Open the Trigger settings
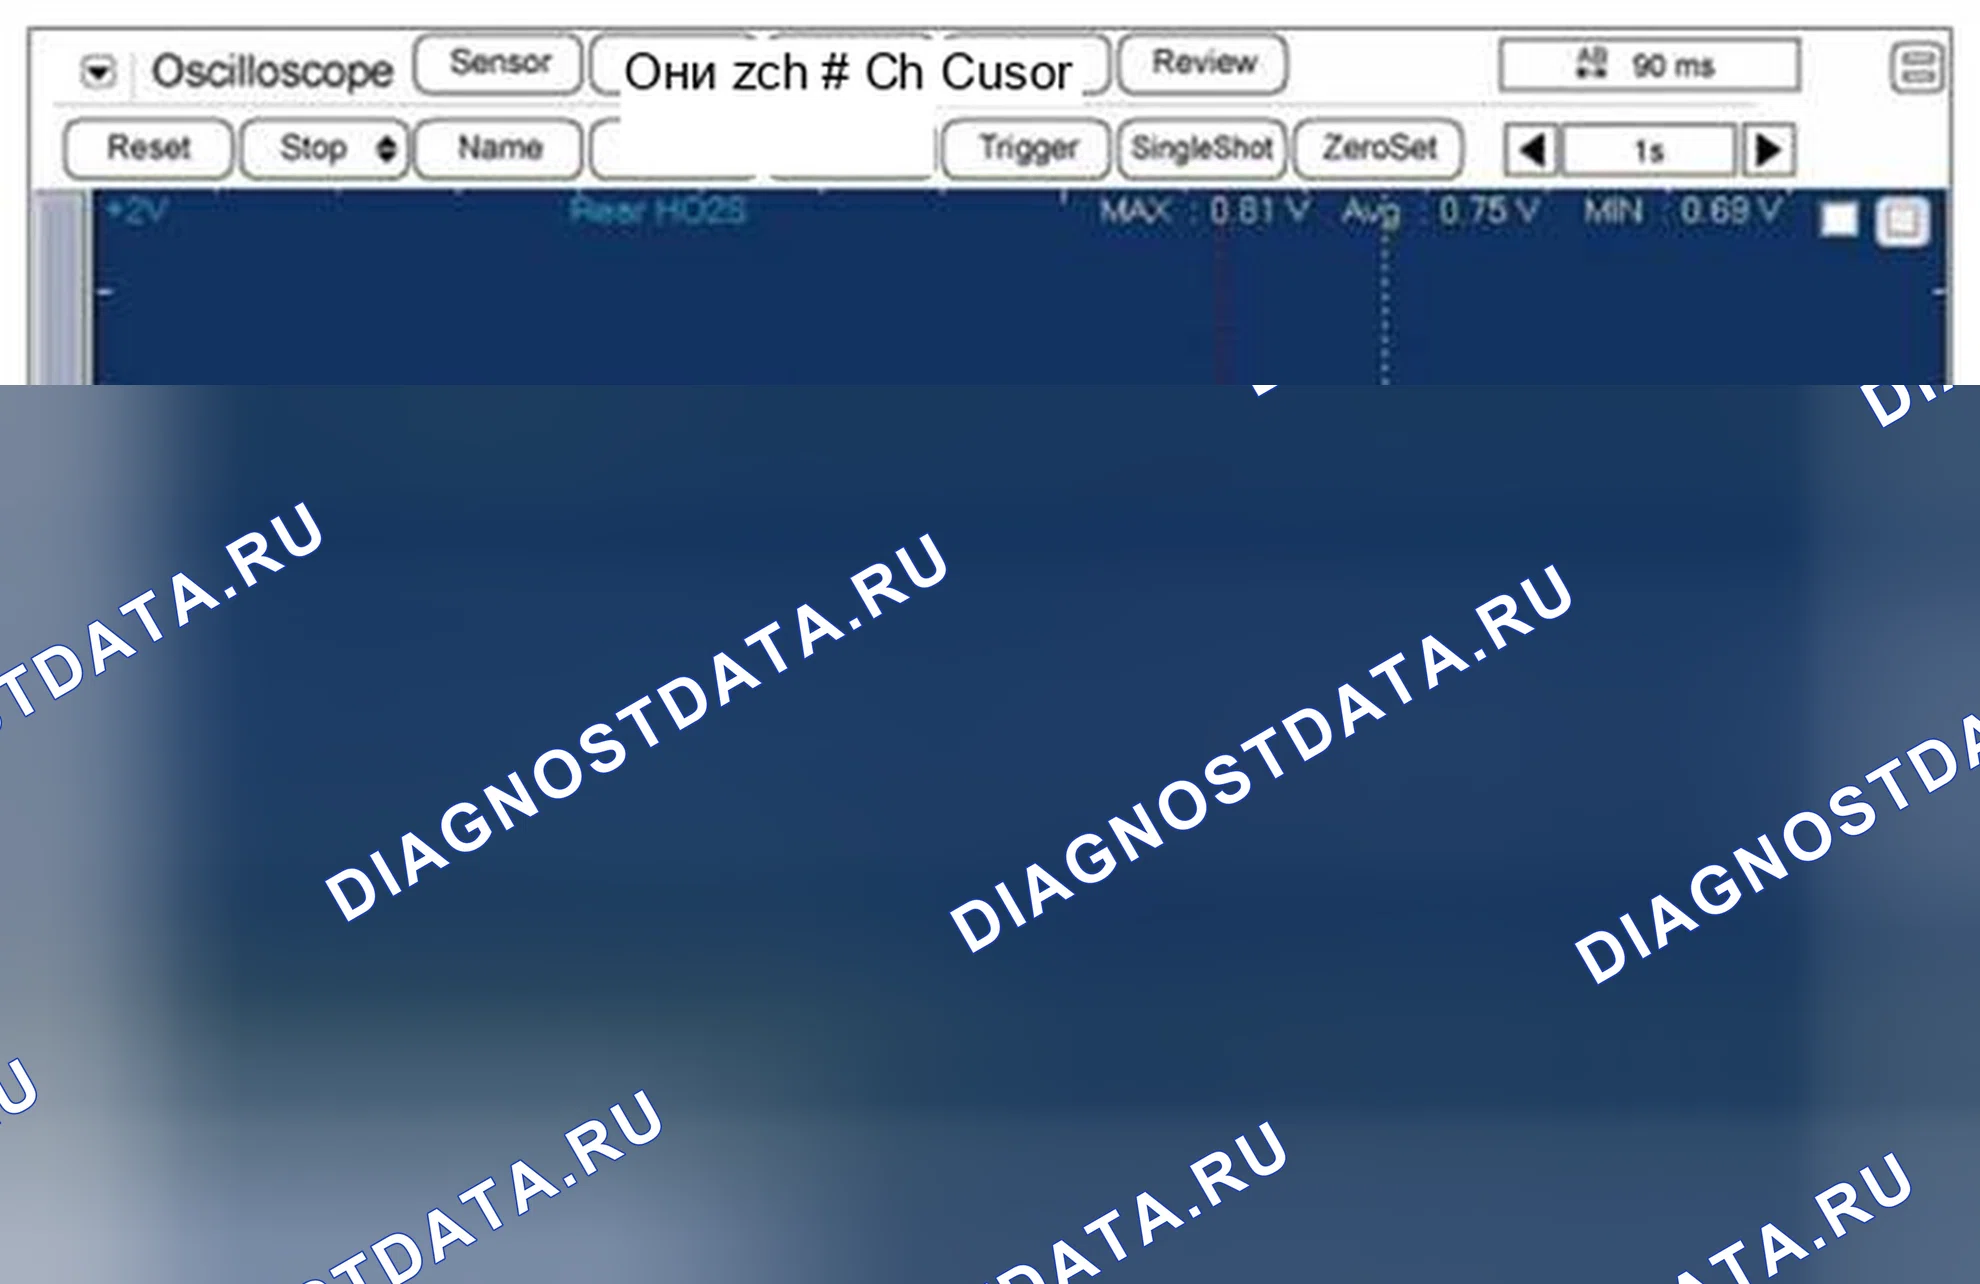This screenshot has width=1980, height=1284. click(x=1027, y=148)
